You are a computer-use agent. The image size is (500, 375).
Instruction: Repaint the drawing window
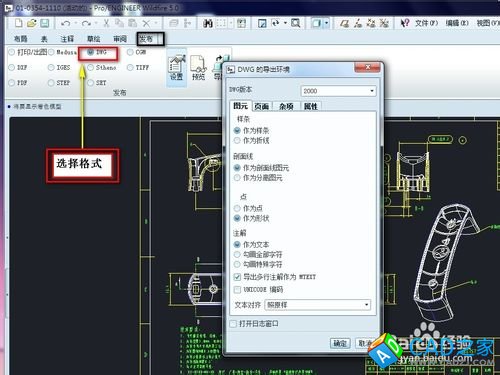(262, 23)
